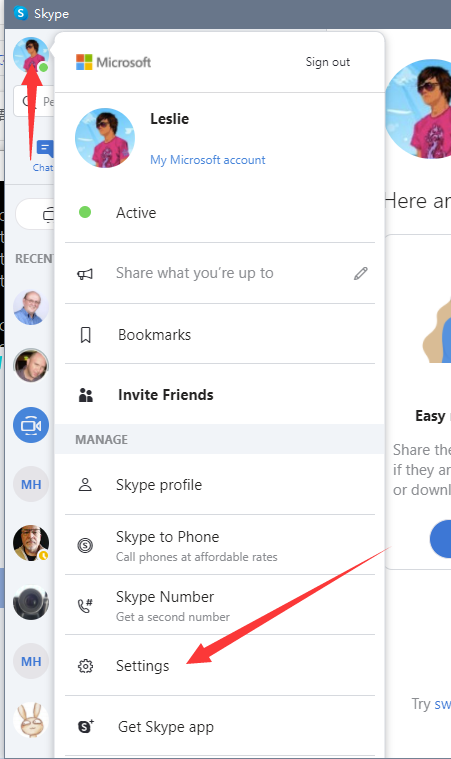Click the user avatar at top-left of Skype
451x759 pixels.
pos(31,55)
